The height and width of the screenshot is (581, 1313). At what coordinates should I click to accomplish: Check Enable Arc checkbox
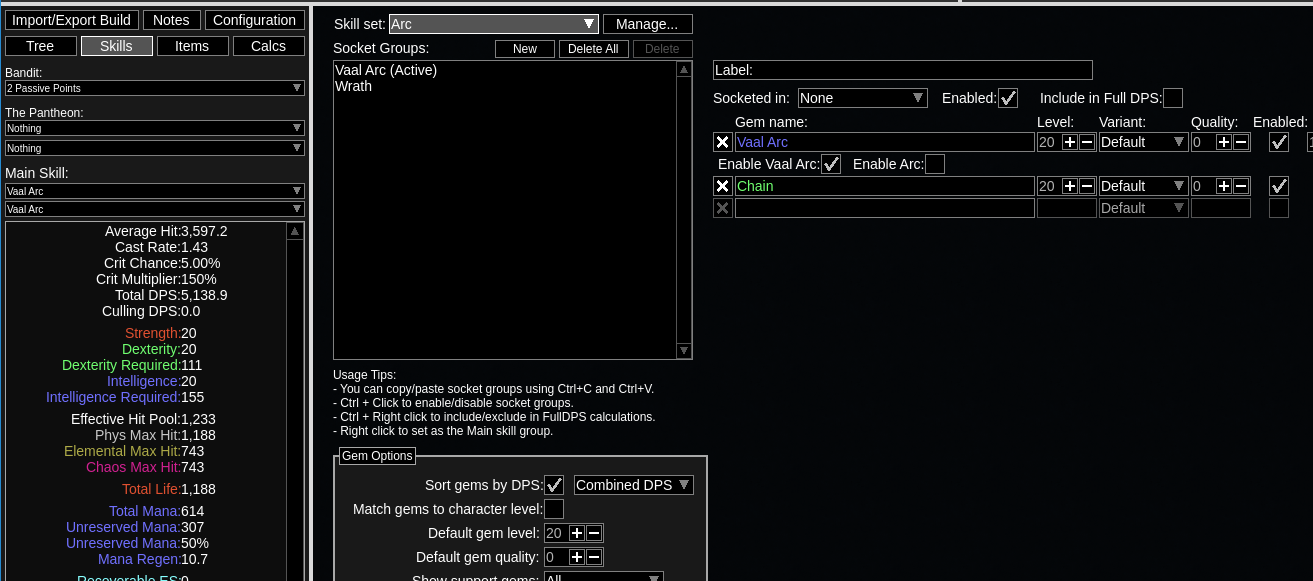[x=935, y=164]
